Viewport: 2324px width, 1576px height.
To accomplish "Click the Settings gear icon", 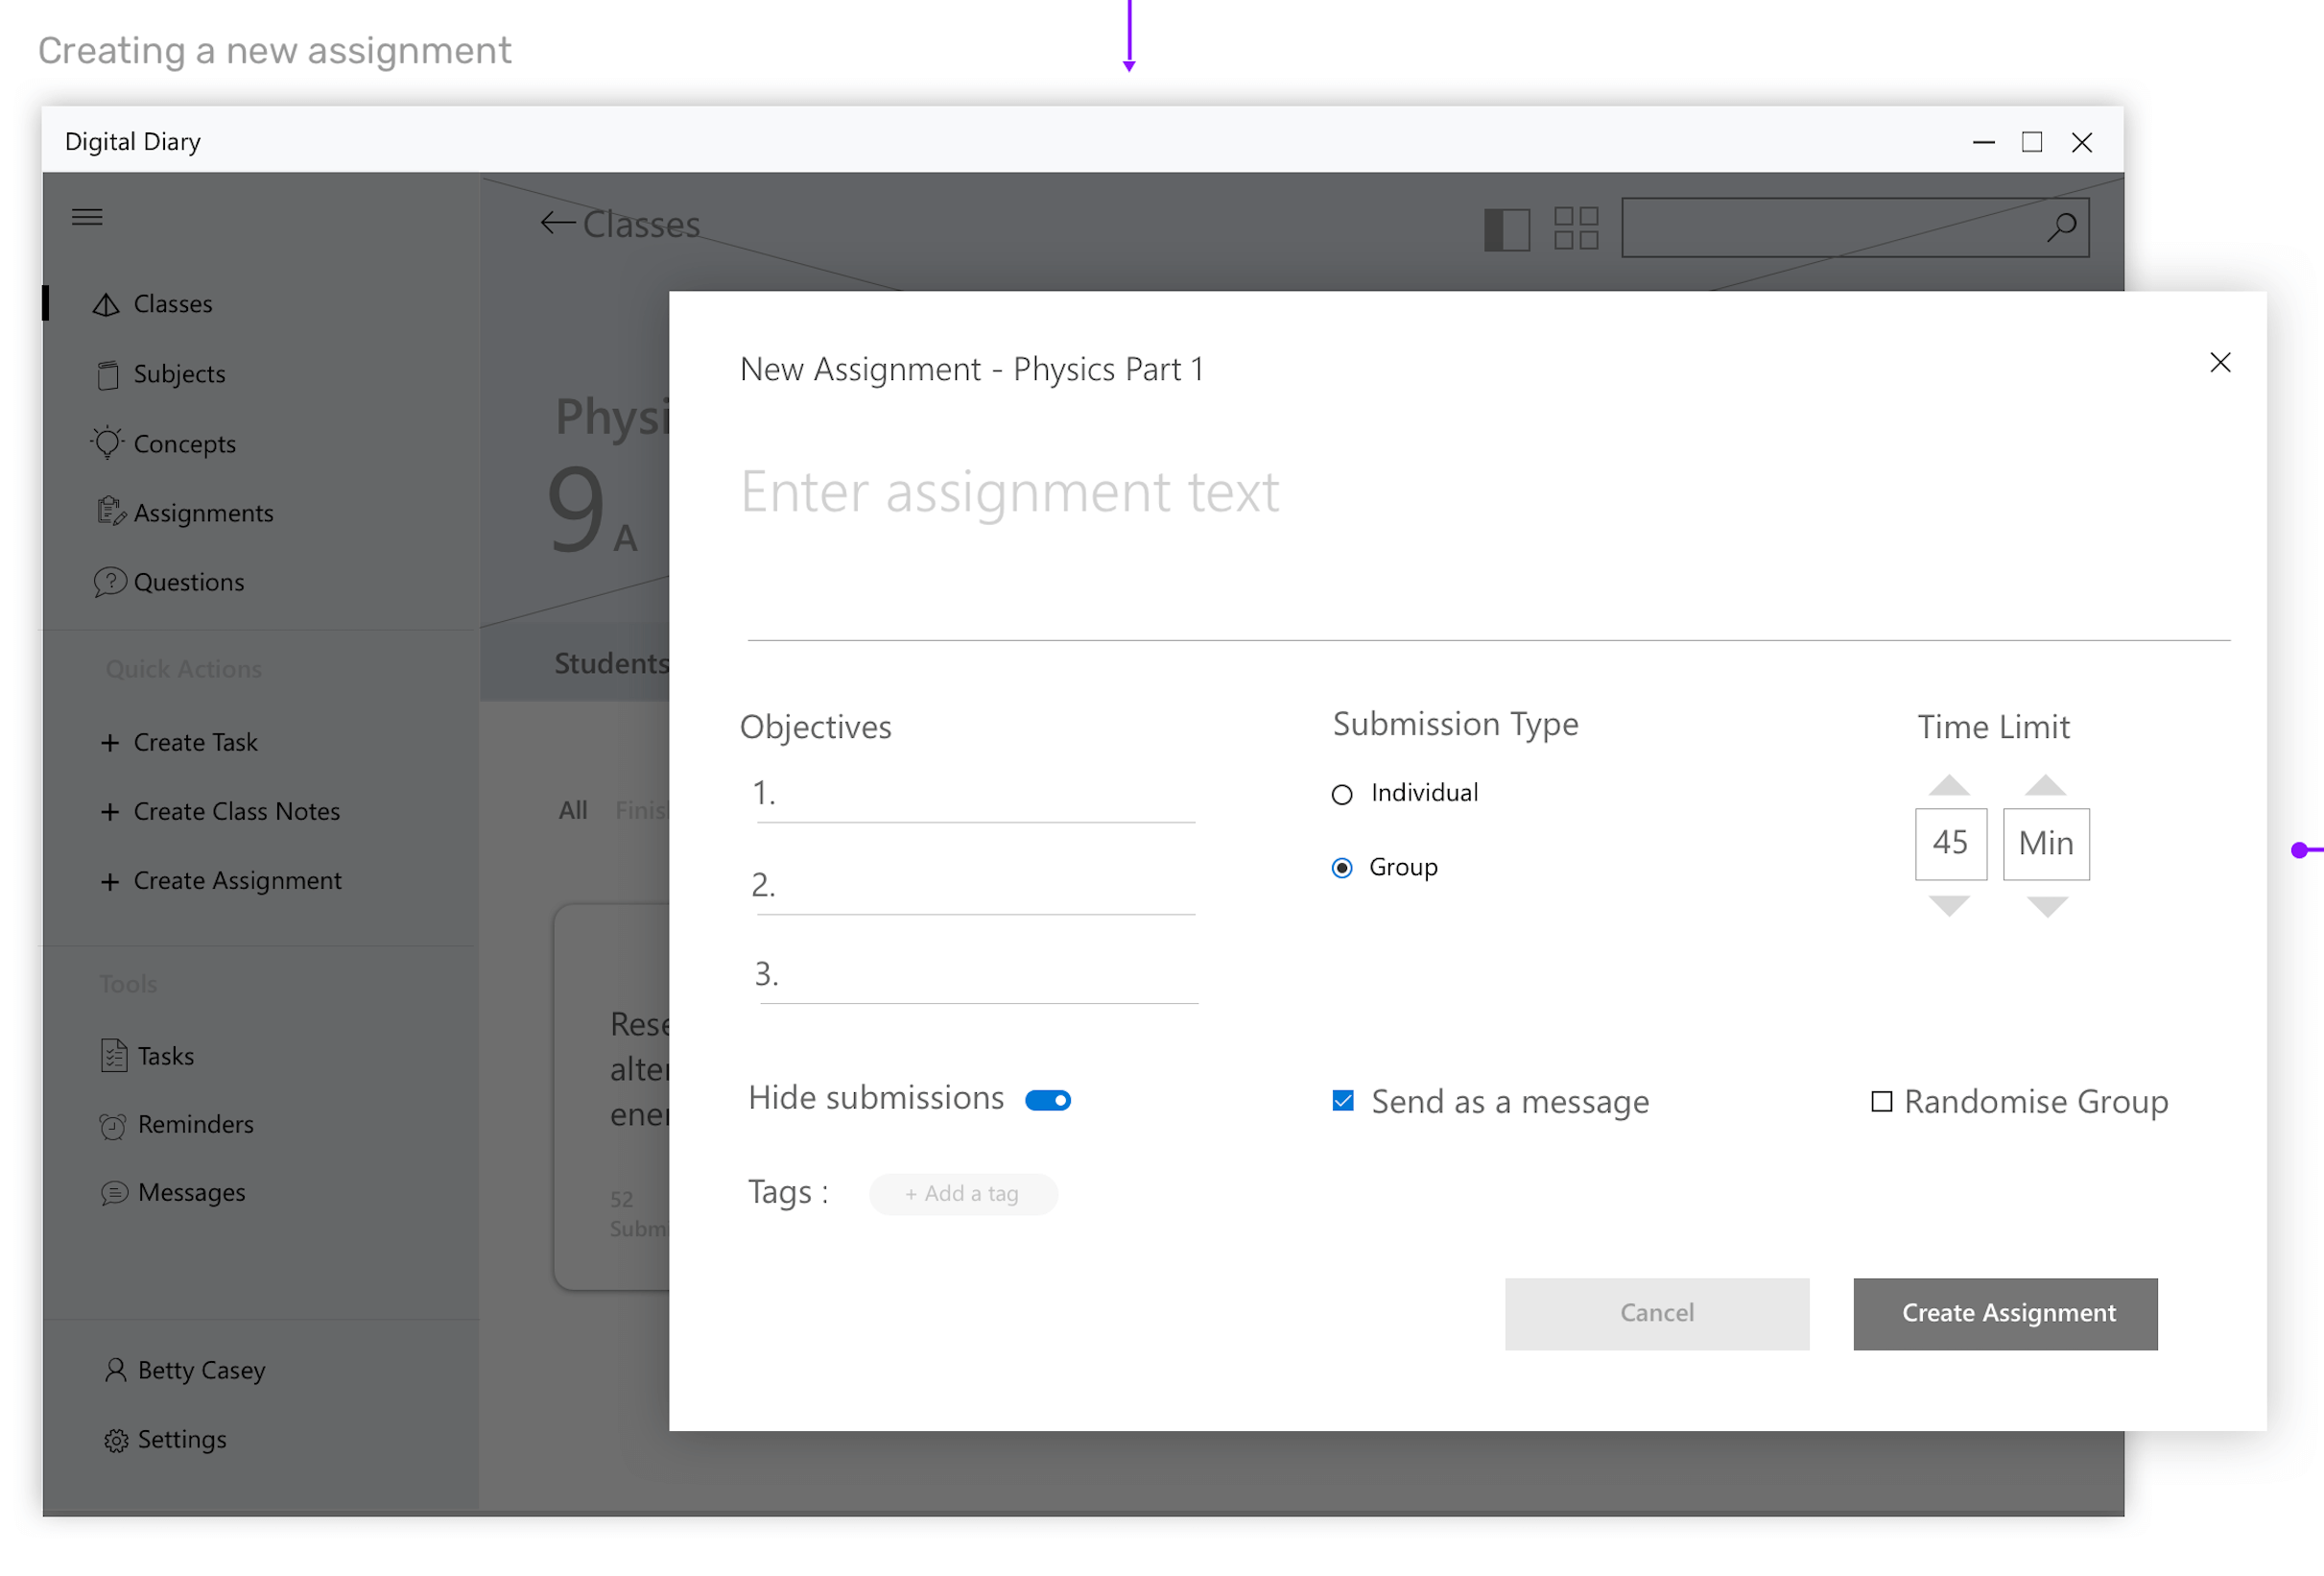I will [x=116, y=1440].
